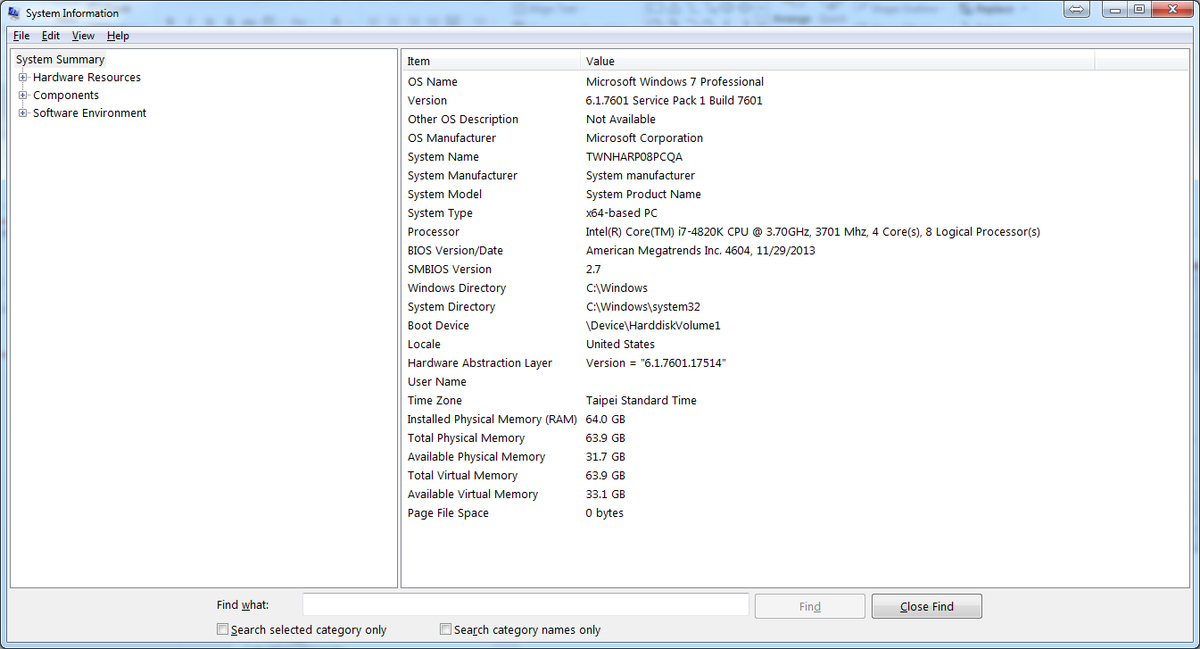Enable Search selected category only checkbox

(223, 630)
